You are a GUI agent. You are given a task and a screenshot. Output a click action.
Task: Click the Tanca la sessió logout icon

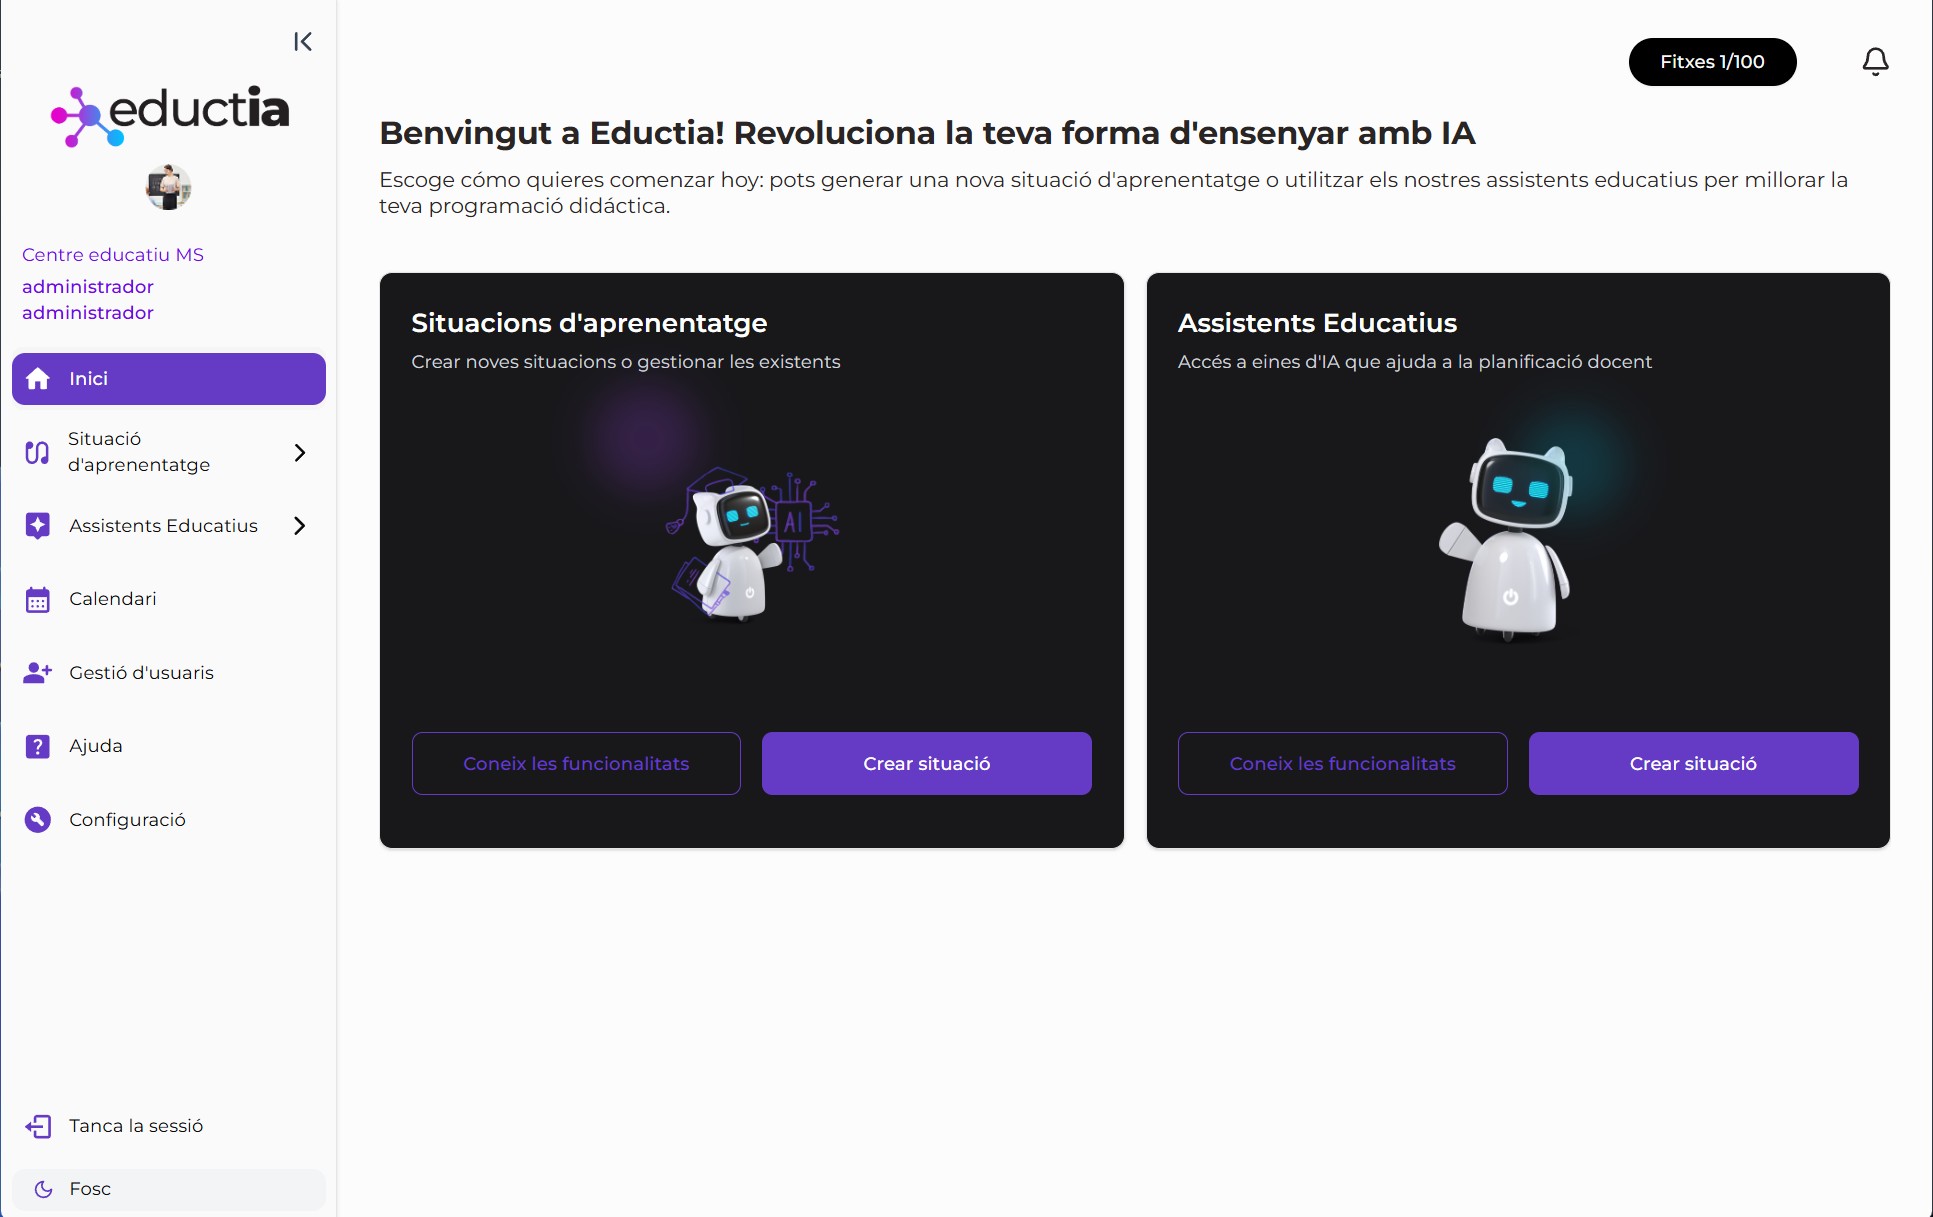pyautogui.click(x=38, y=1126)
